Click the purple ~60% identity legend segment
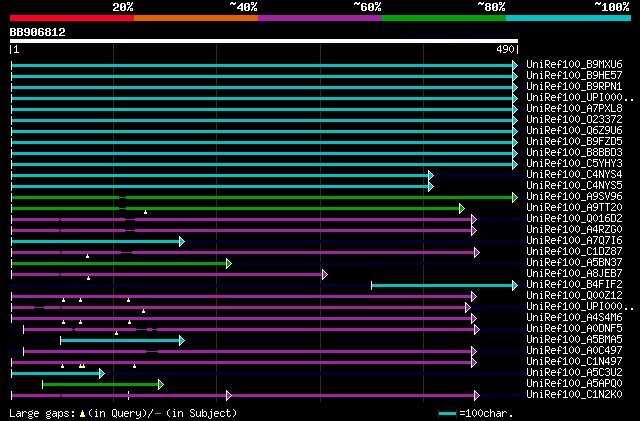The width and height of the screenshot is (640, 421). coord(320,18)
